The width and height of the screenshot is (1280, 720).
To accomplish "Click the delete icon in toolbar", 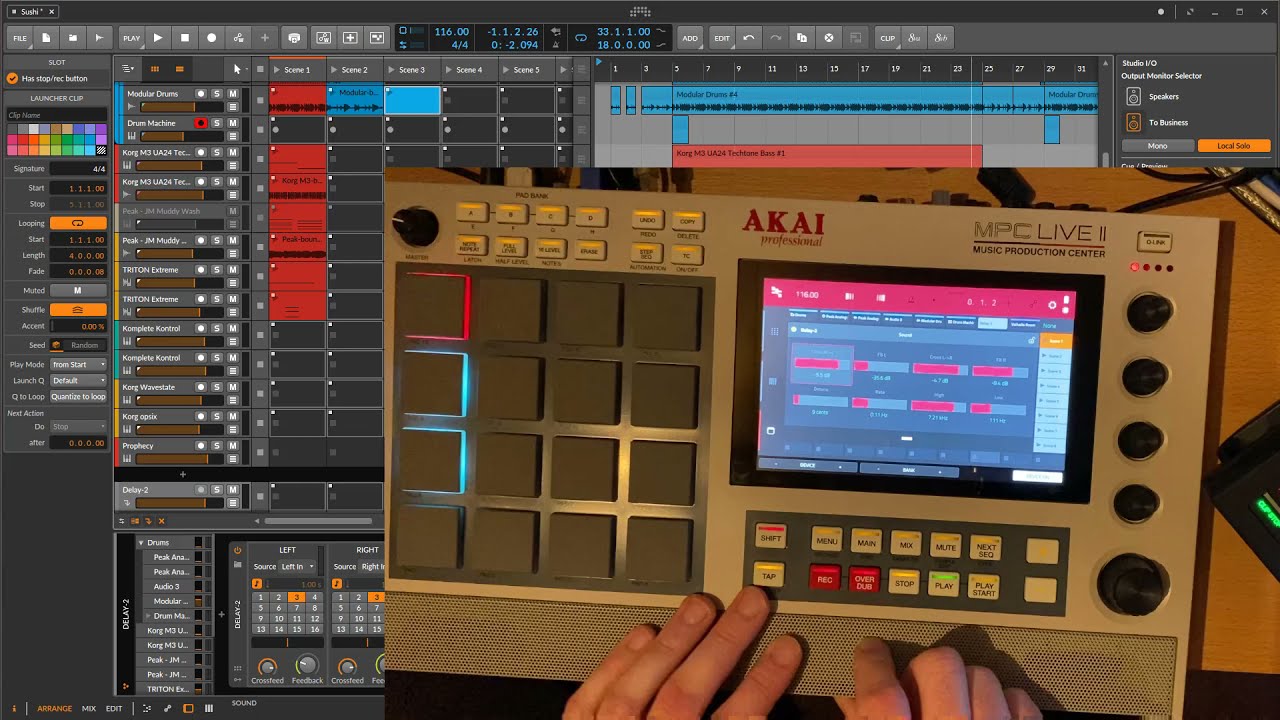I will pyautogui.click(x=829, y=38).
